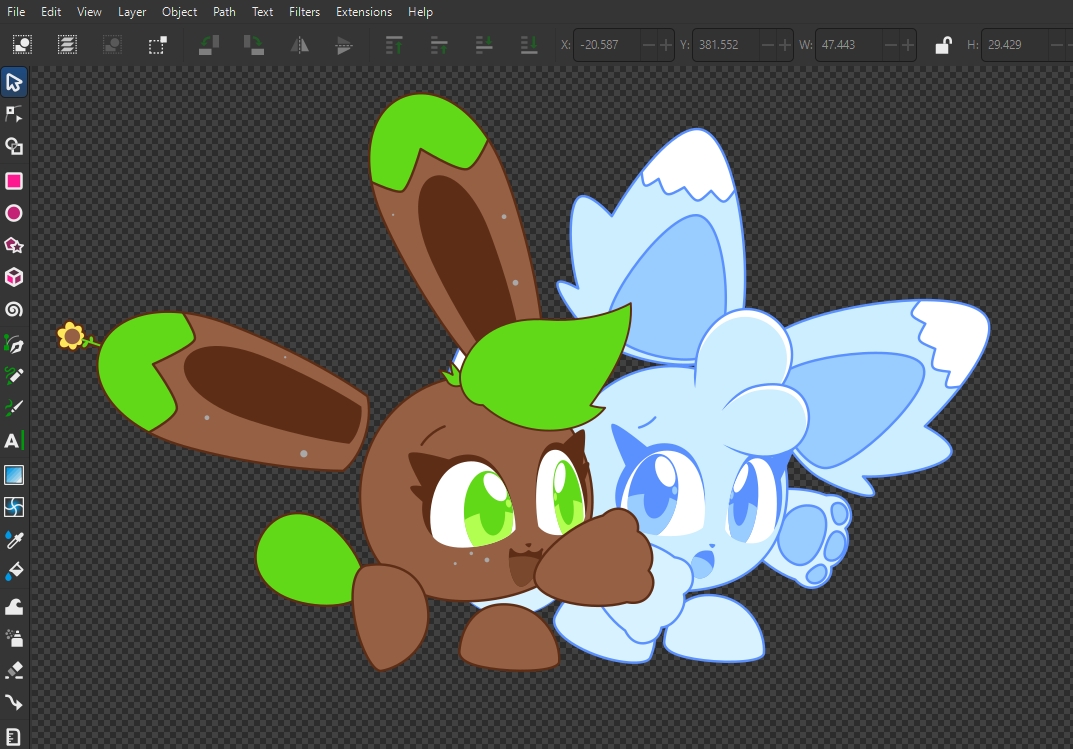Activate the Rectangle tool
The height and width of the screenshot is (749, 1073).
pos(14,181)
